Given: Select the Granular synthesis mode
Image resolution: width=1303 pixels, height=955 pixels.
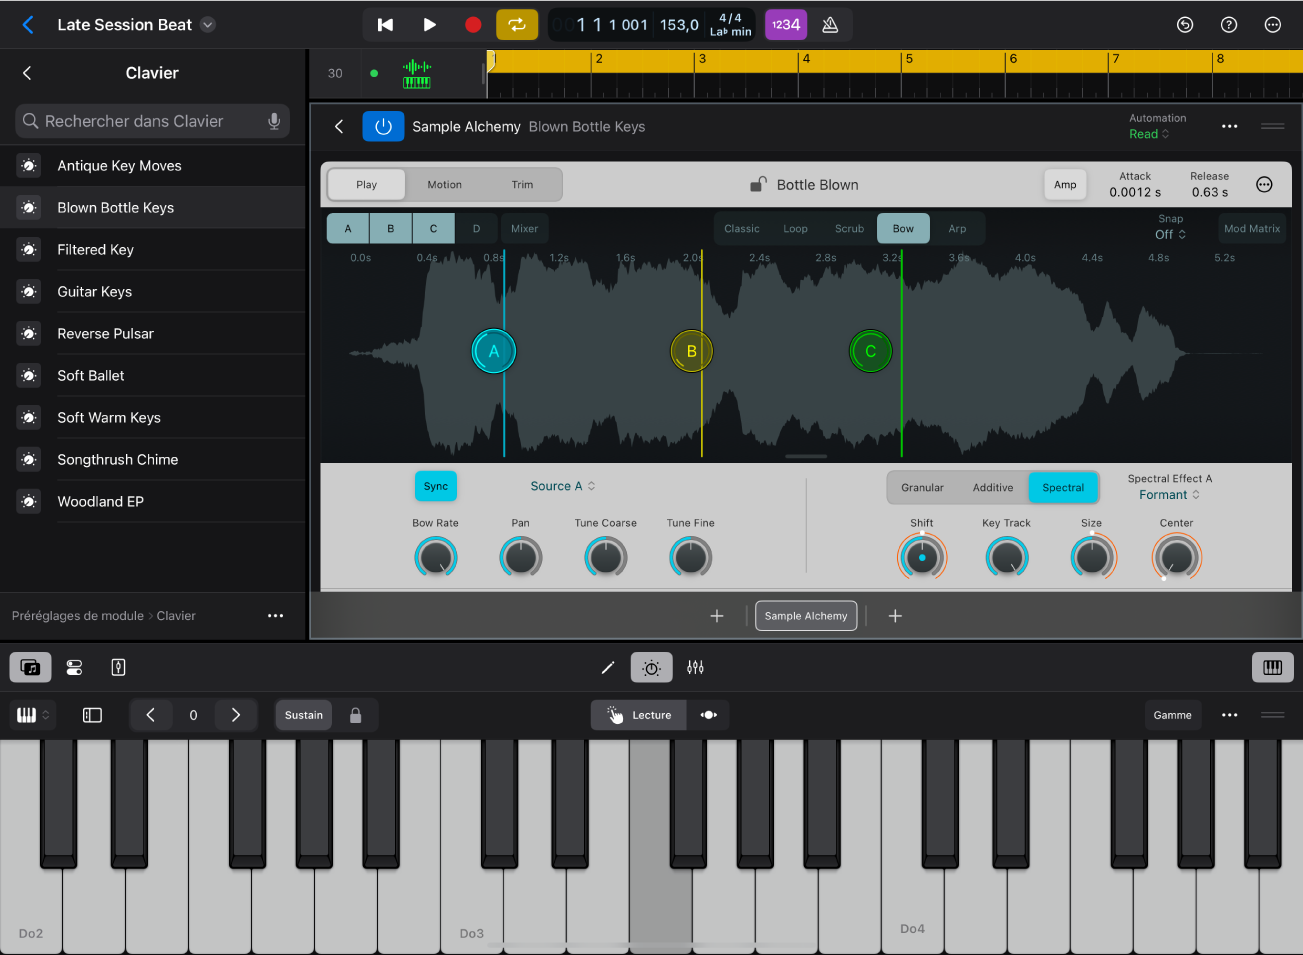Looking at the screenshot, I should (922, 488).
